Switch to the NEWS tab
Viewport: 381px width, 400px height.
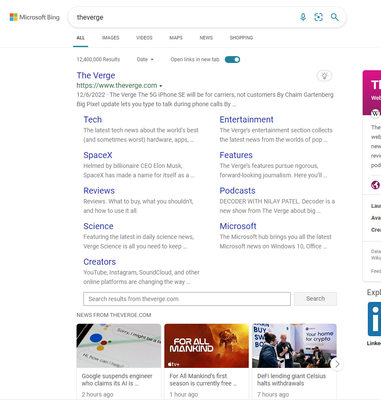[206, 38]
